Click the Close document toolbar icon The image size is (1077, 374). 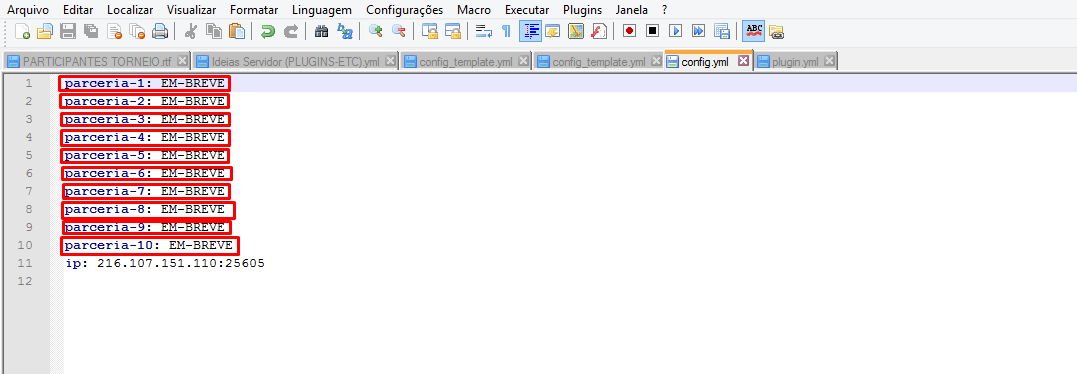114,31
